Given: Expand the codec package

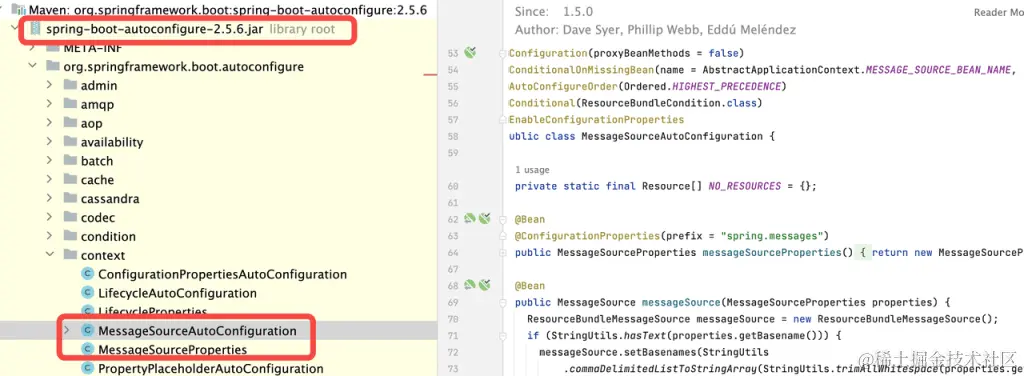Looking at the screenshot, I should pyautogui.click(x=50, y=218).
